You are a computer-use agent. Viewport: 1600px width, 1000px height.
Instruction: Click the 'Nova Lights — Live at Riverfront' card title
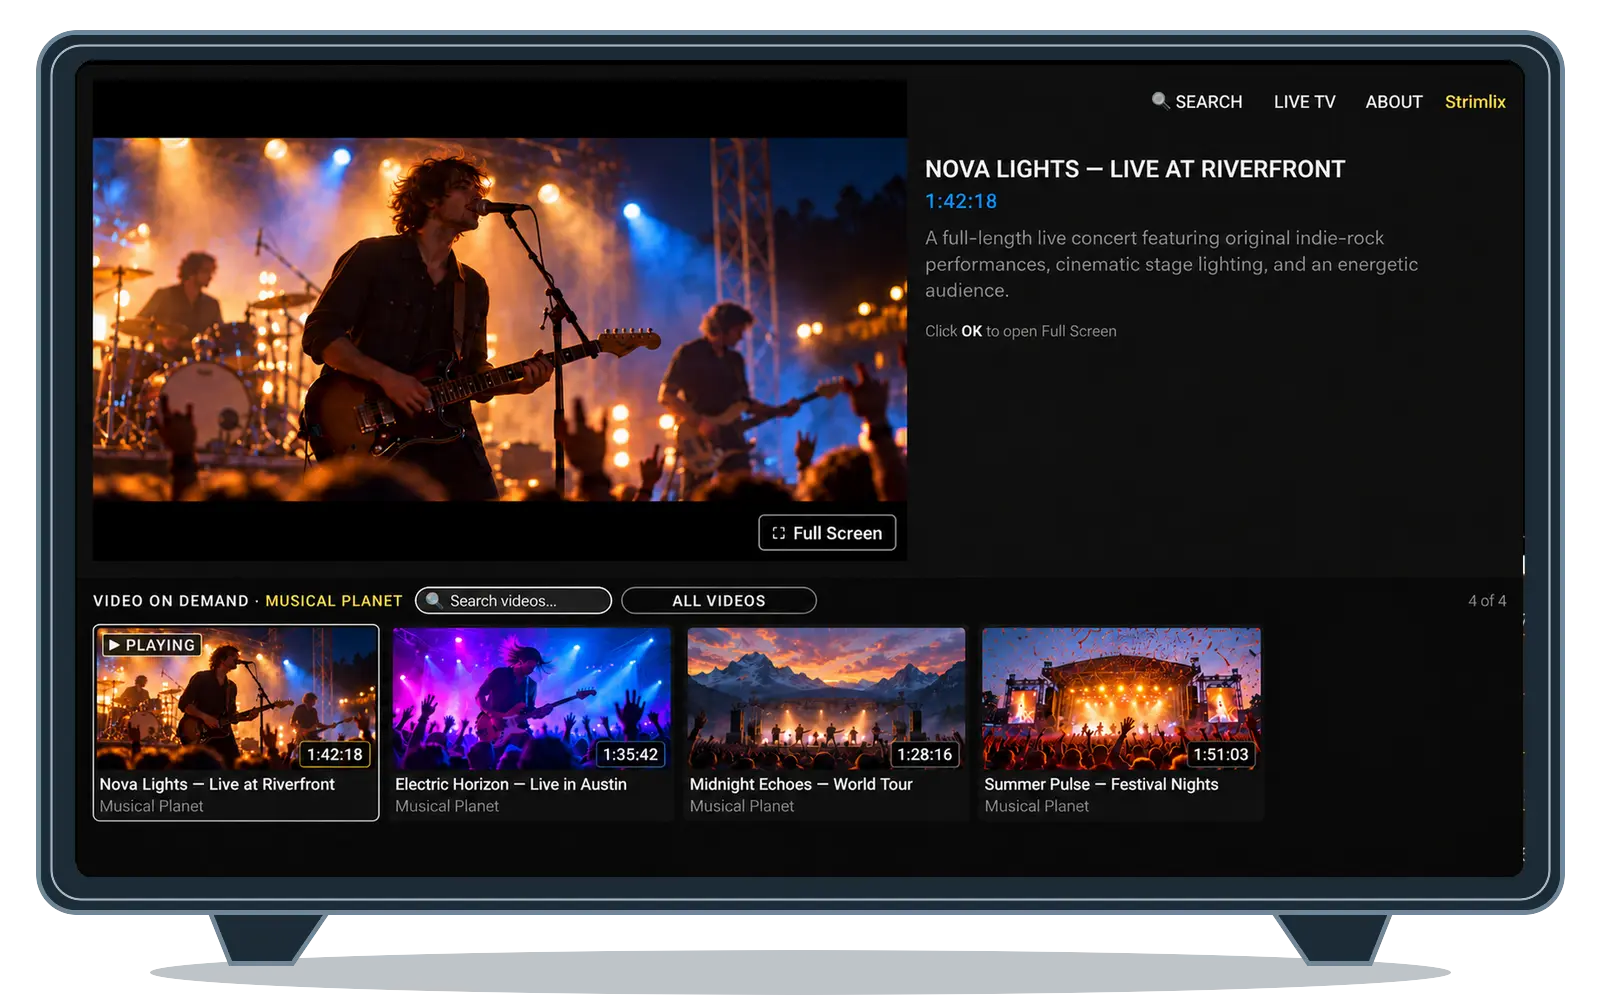pos(217,785)
